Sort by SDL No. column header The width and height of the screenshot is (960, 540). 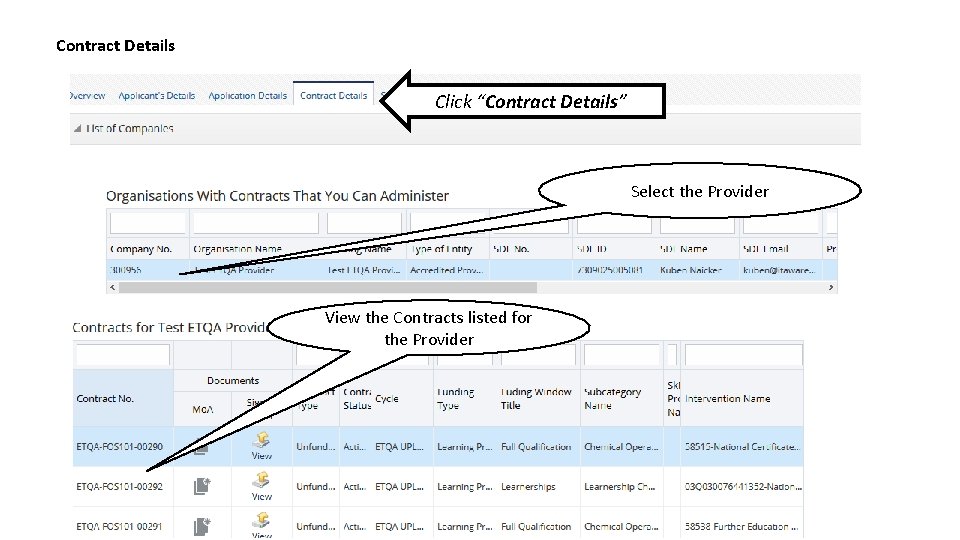(x=511, y=249)
